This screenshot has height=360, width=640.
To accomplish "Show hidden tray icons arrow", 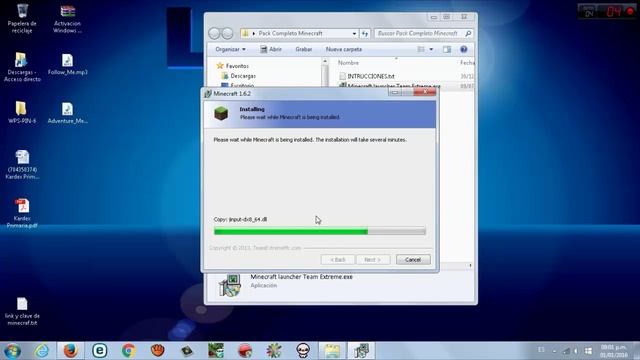I will (554, 351).
